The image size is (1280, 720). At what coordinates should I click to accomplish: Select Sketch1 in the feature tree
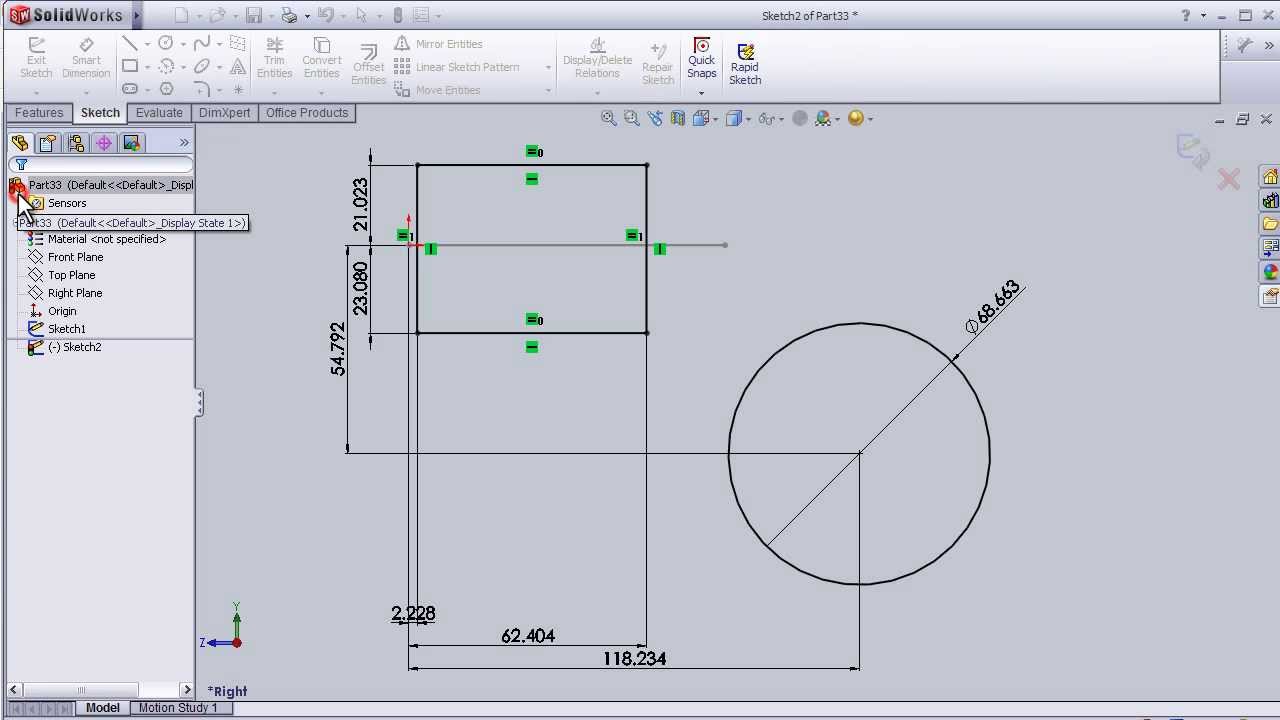point(66,329)
